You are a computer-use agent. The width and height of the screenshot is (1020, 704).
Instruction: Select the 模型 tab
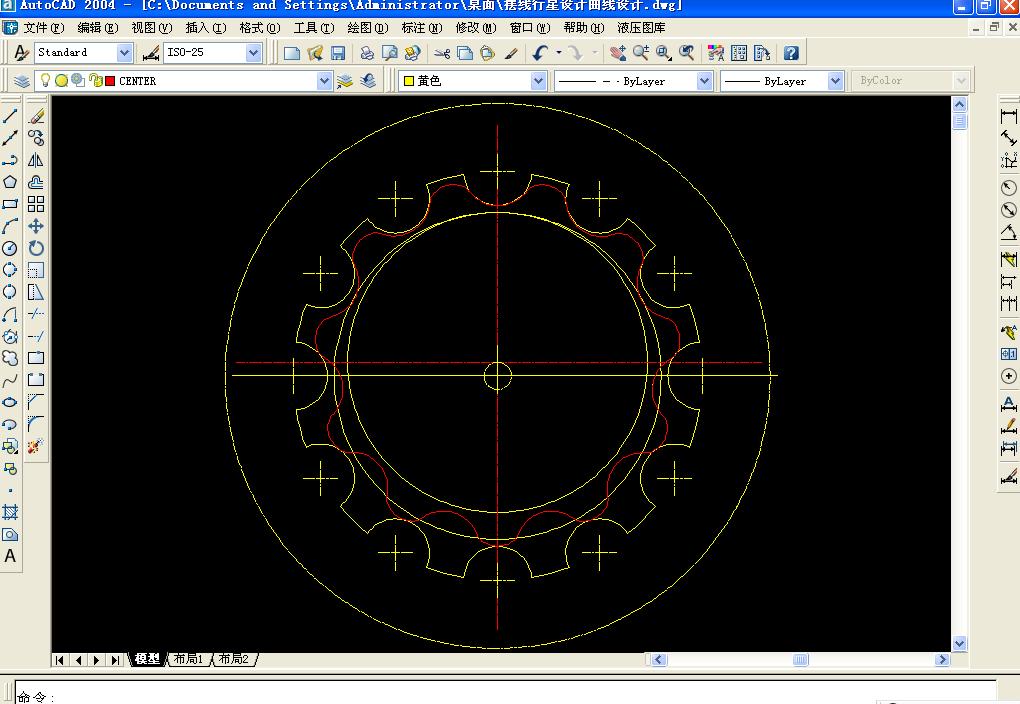coord(147,659)
